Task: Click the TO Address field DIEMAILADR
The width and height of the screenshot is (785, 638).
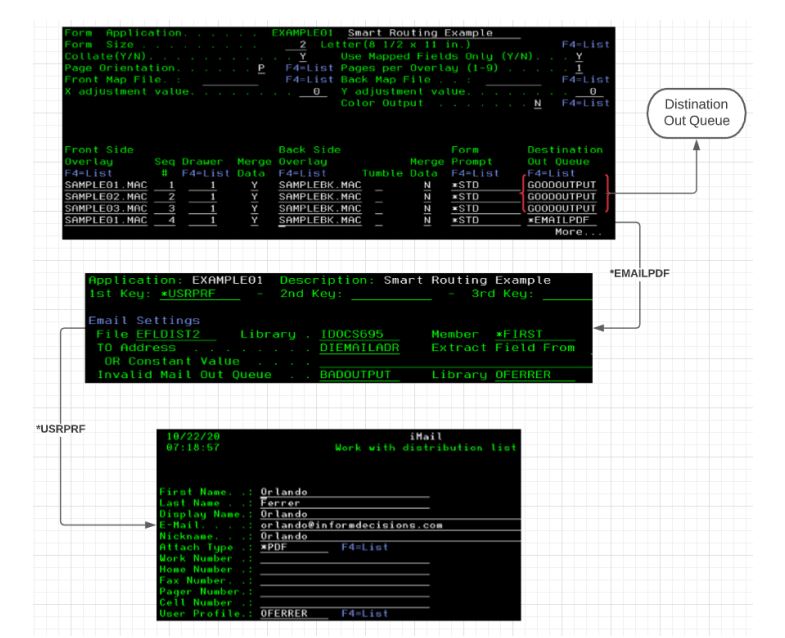Action: pos(360,348)
